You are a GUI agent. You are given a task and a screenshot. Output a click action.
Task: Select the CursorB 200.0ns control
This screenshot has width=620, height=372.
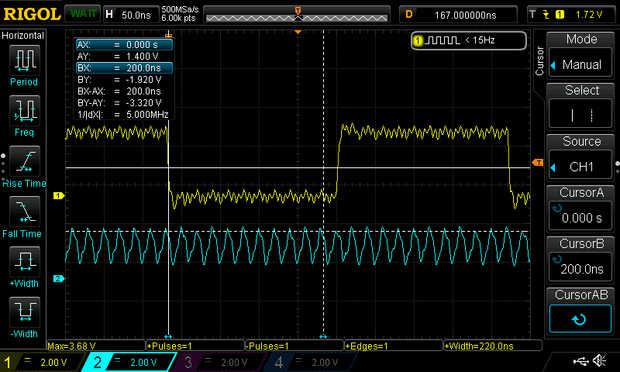coord(580,267)
